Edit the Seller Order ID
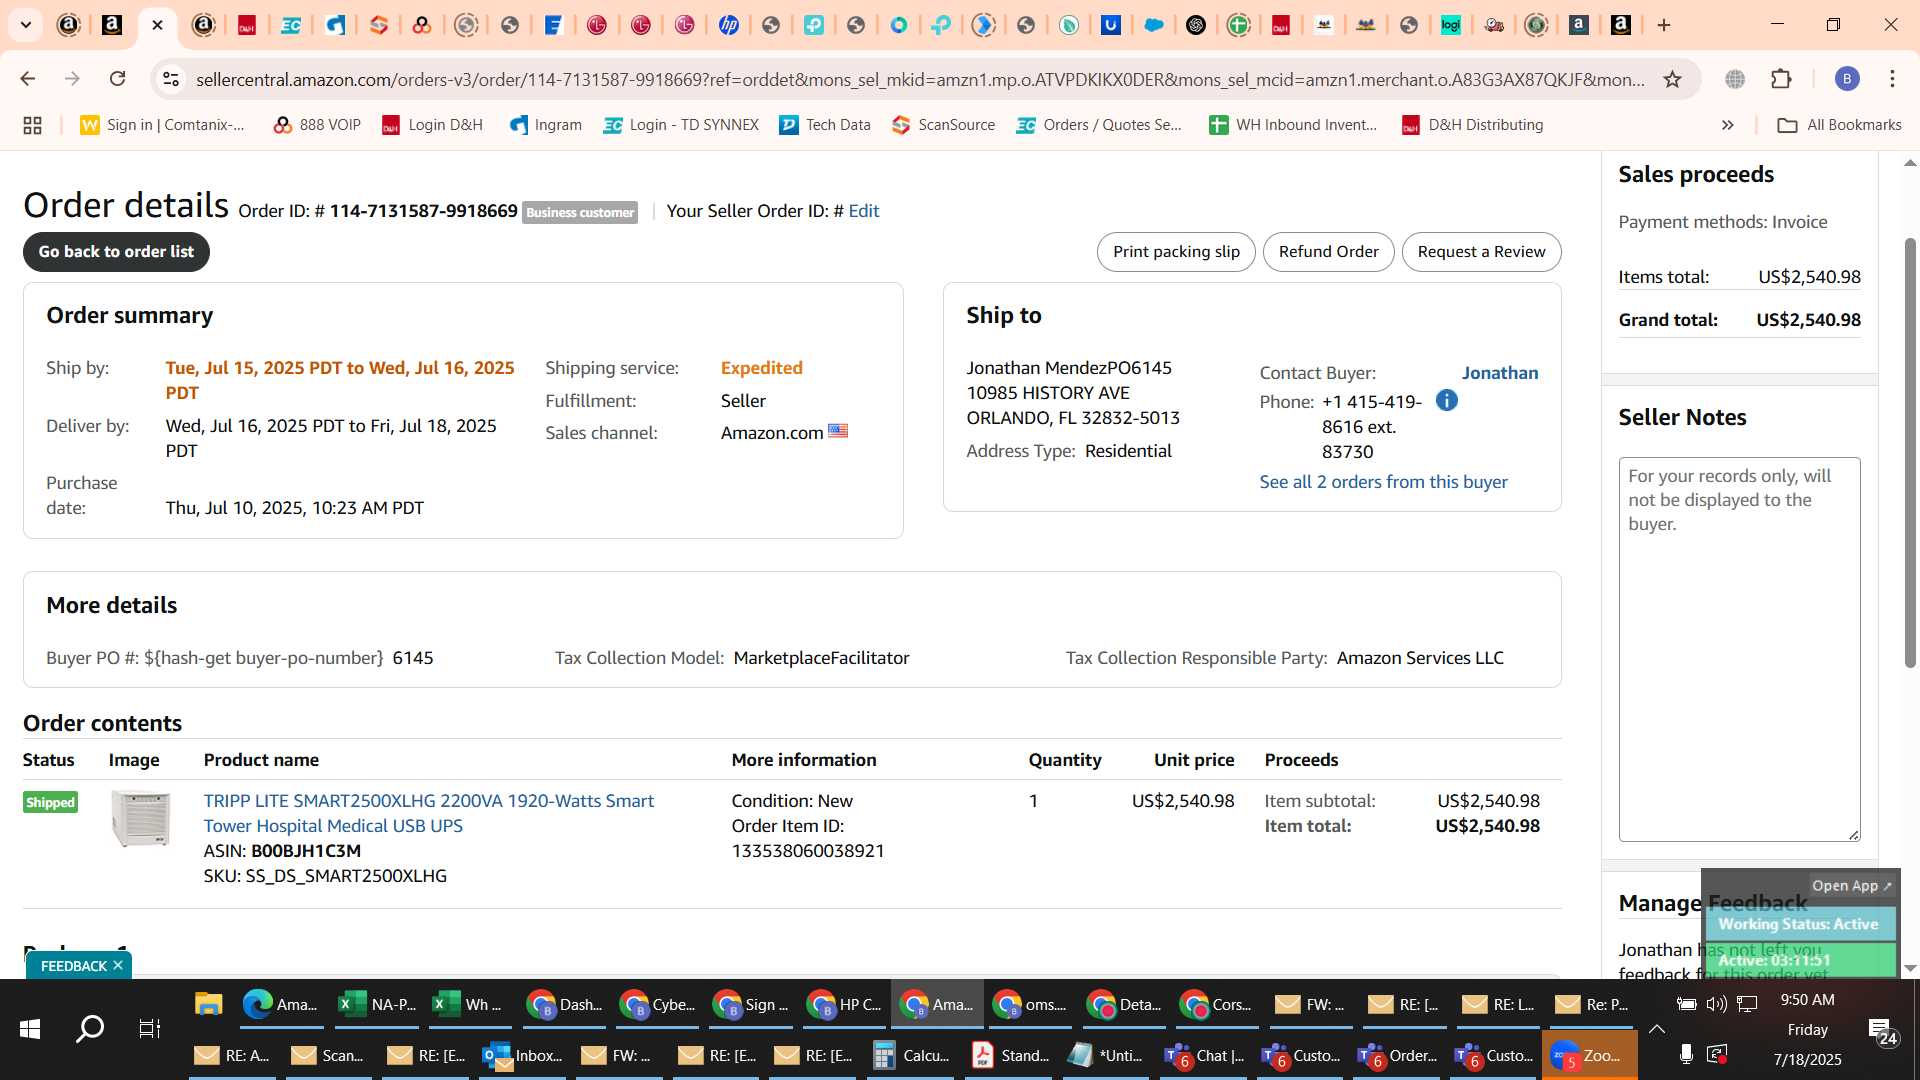 click(x=864, y=211)
